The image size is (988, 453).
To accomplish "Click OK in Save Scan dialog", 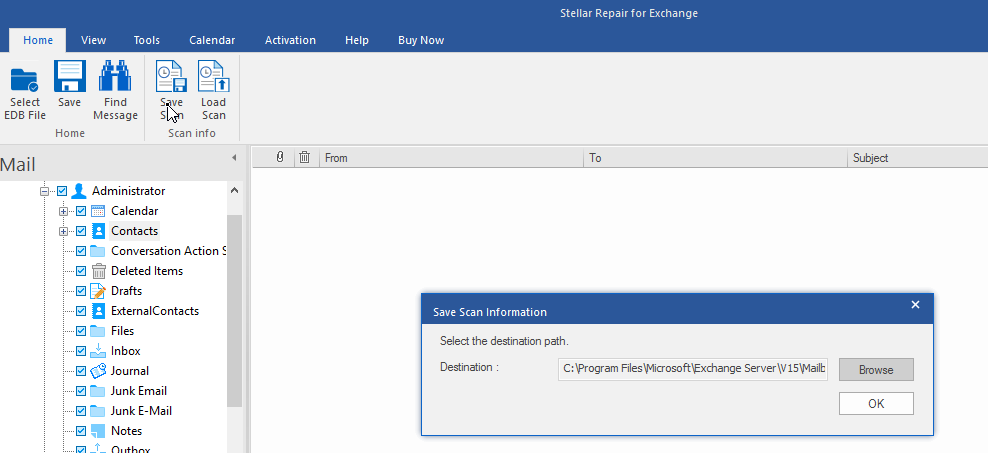I will click(876, 404).
